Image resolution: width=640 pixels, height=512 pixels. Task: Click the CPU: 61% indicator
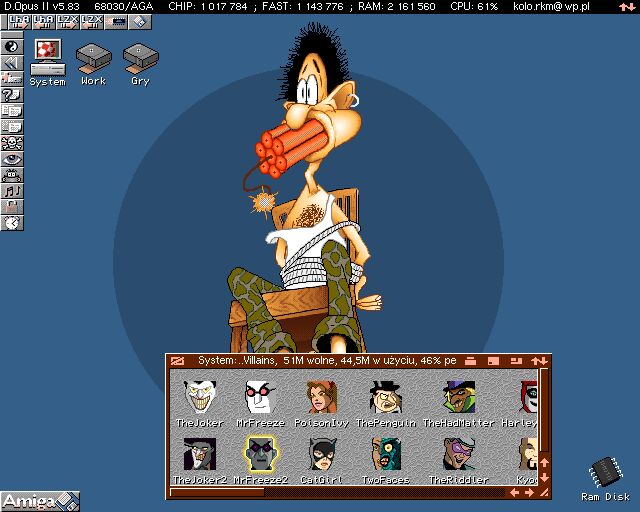474,7
